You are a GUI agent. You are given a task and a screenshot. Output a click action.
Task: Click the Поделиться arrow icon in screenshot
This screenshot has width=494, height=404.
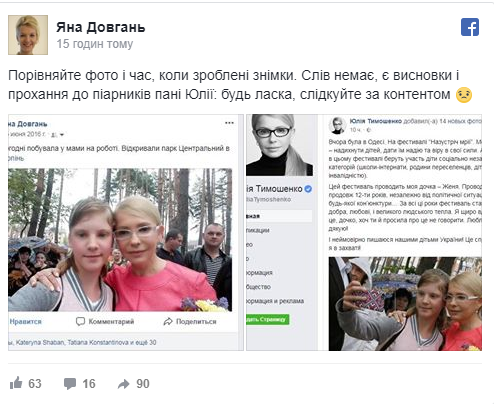coord(168,321)
